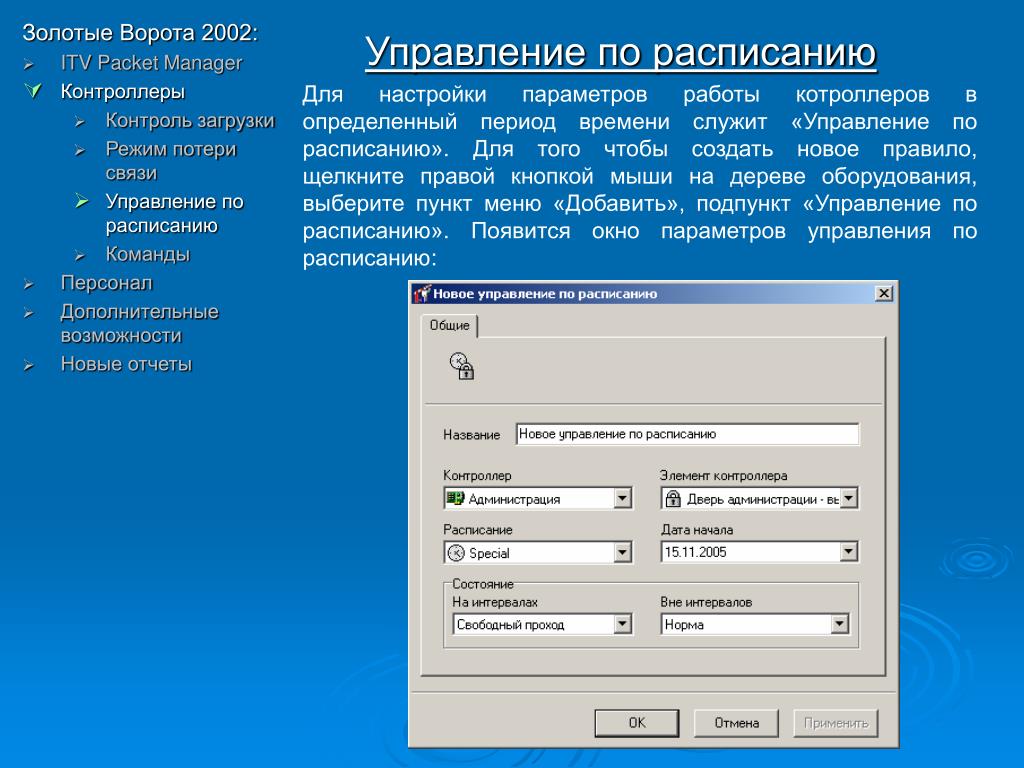The height and width of the screenshot is (768, 1024).
Task: Click the Элемент контроллера label
Action: [x=724, y=475]
